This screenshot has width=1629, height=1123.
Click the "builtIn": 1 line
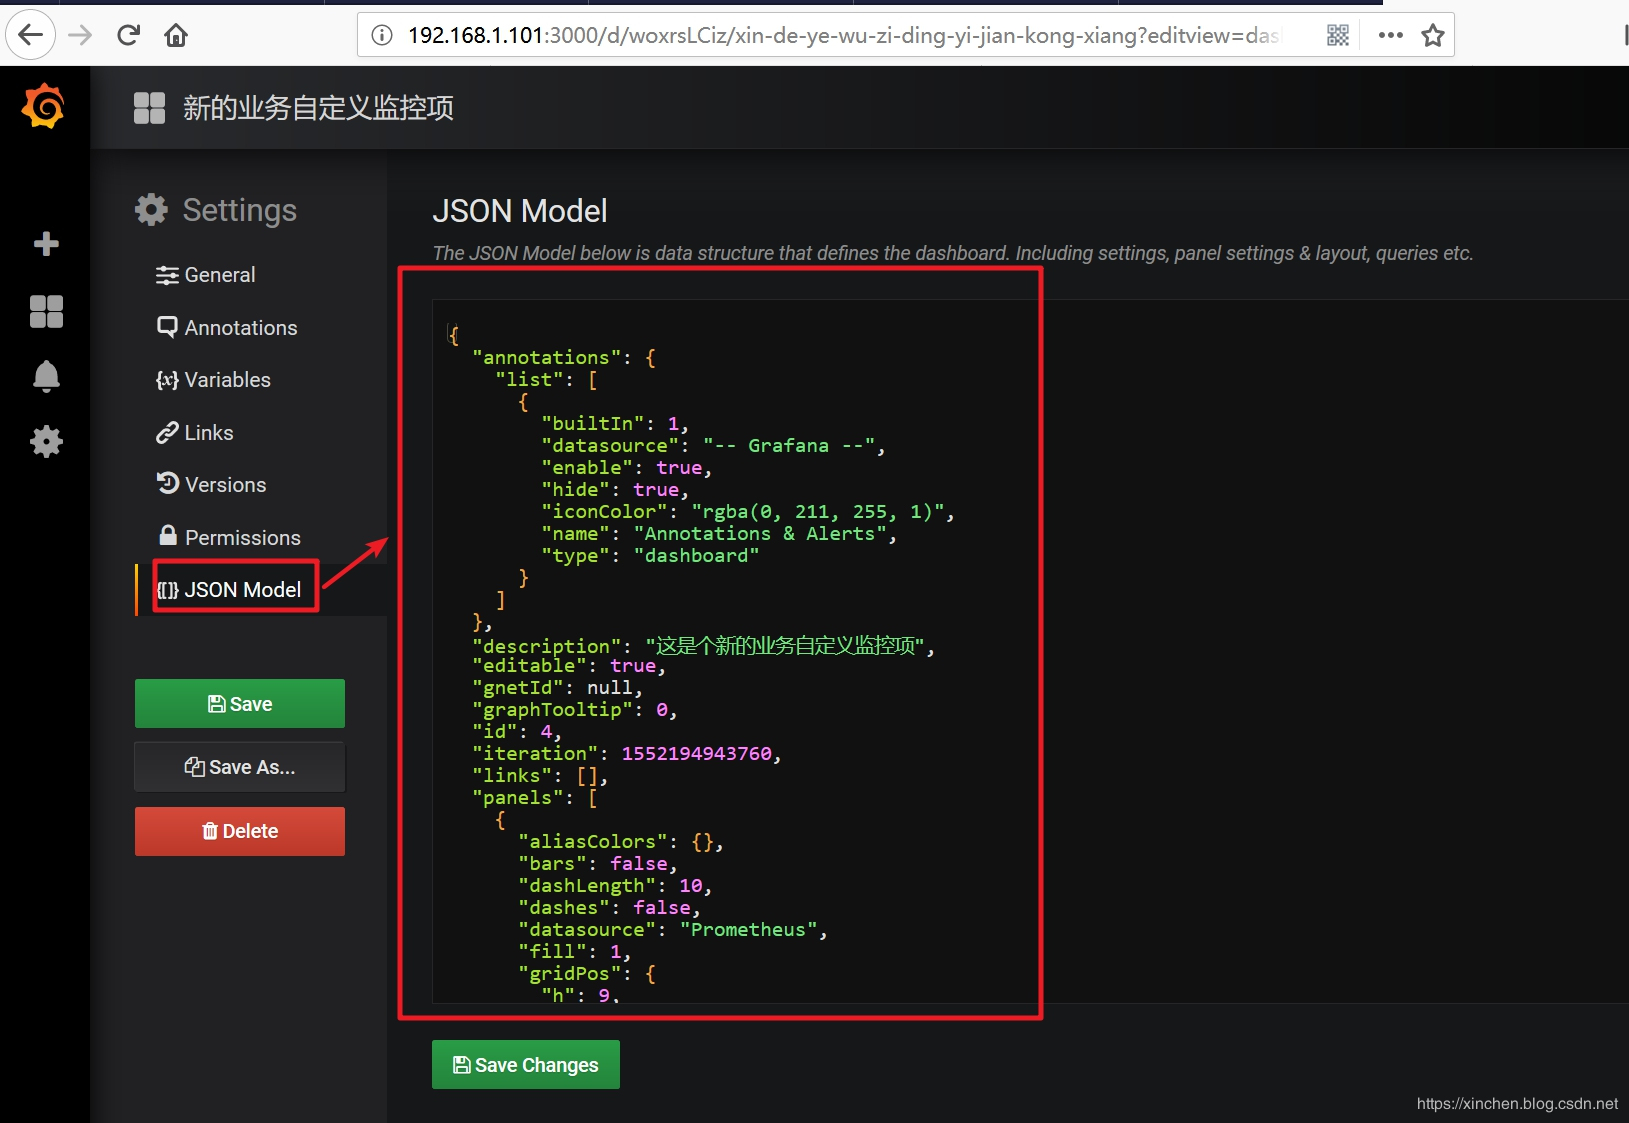(615, 423)
